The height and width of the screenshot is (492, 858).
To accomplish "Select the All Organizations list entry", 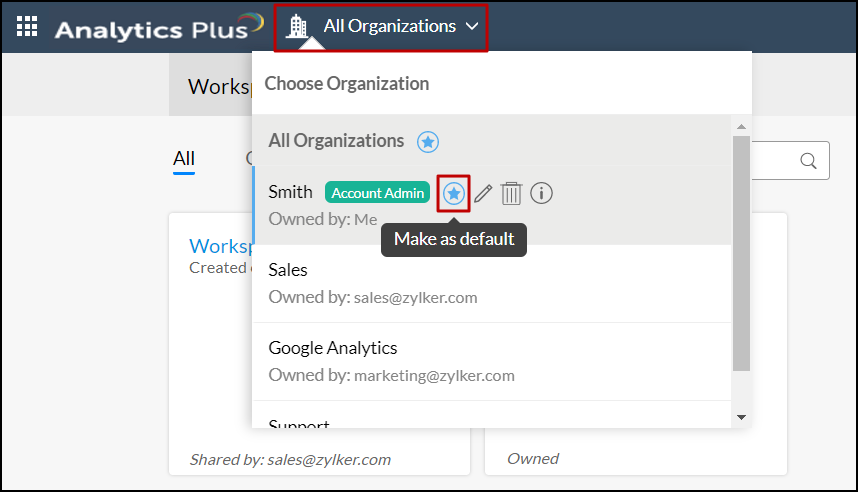I will 336,142.
